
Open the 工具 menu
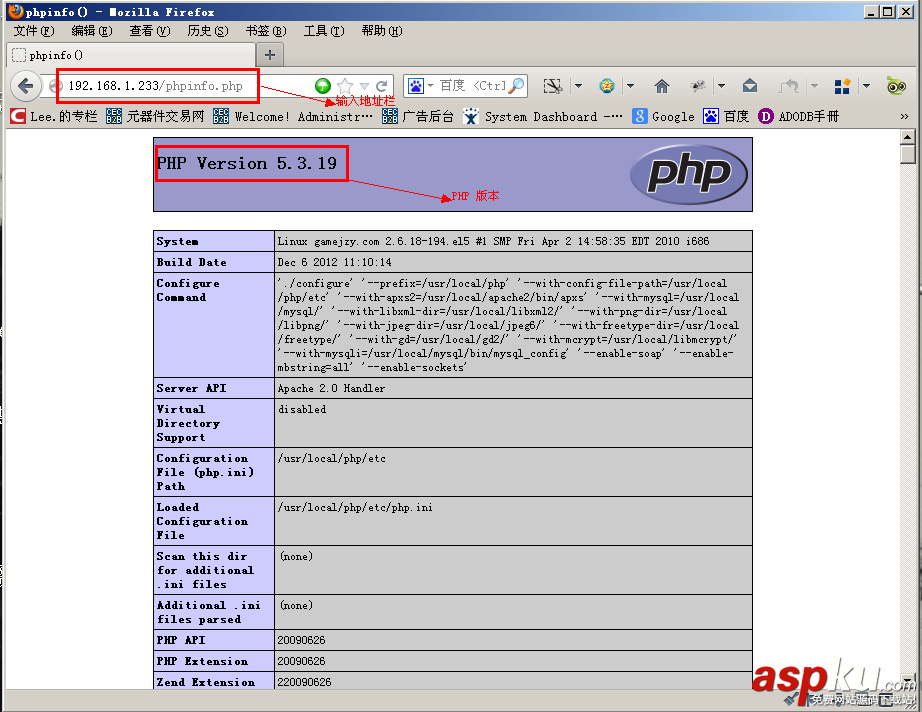[325, 31]
